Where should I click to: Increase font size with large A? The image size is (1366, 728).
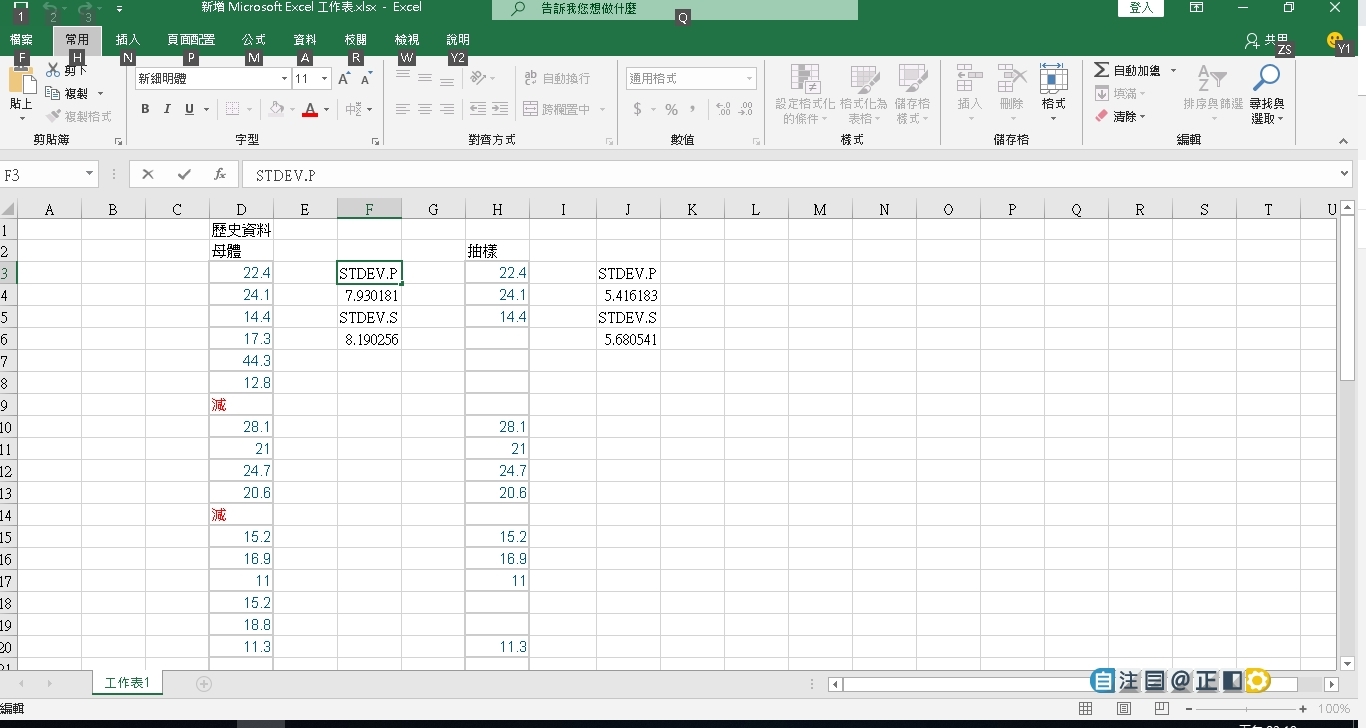point(345,78)
